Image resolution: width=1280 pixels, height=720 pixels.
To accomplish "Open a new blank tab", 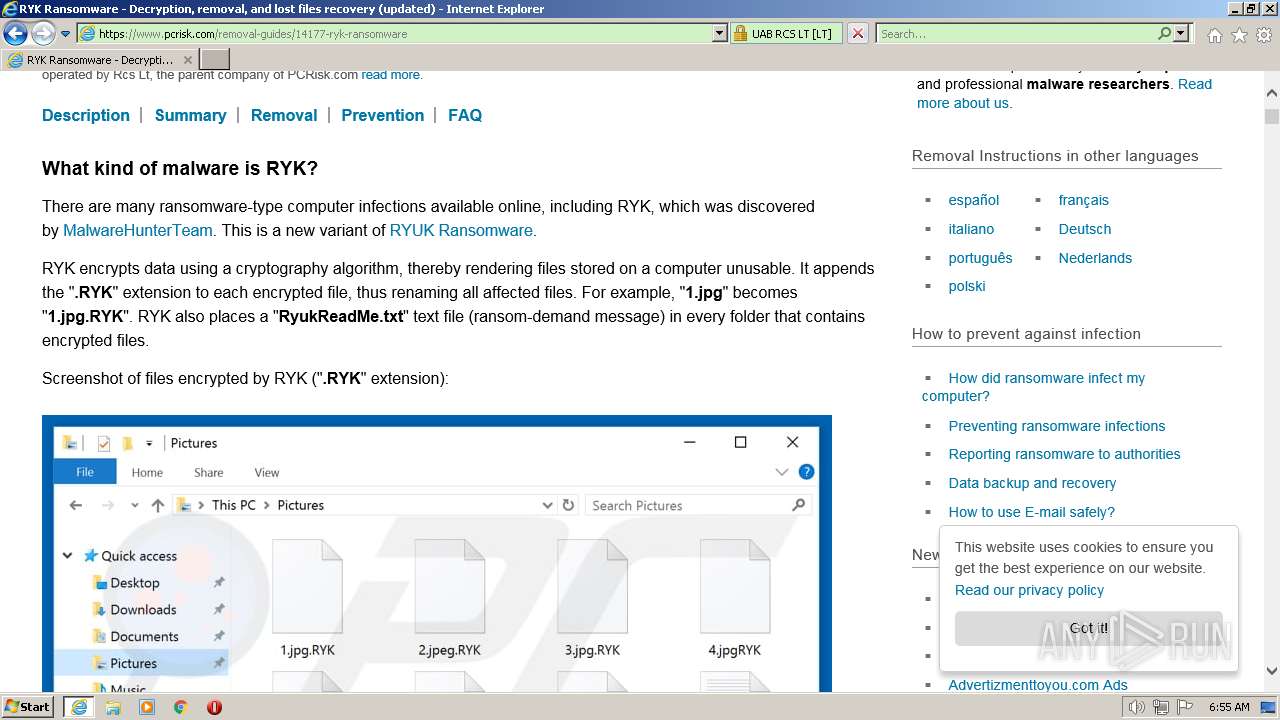I will point(215,59).
